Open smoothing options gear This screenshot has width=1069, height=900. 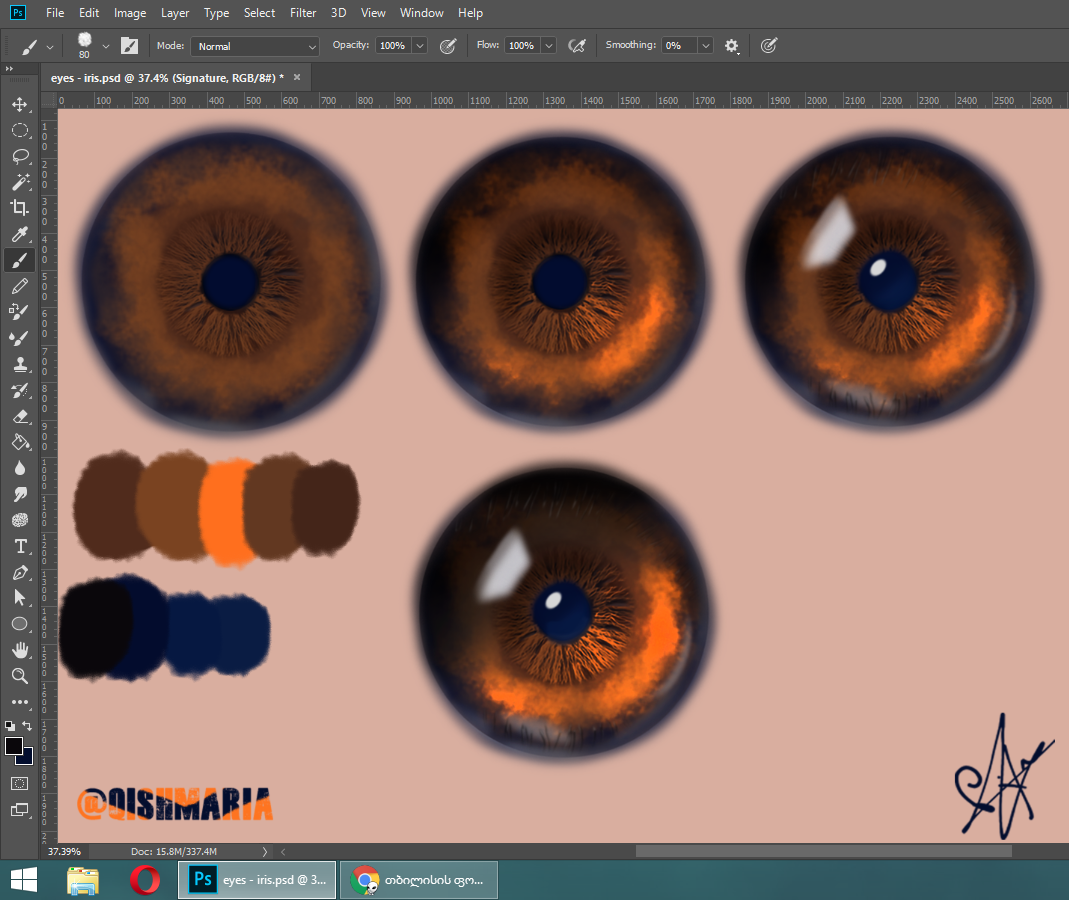732,46
